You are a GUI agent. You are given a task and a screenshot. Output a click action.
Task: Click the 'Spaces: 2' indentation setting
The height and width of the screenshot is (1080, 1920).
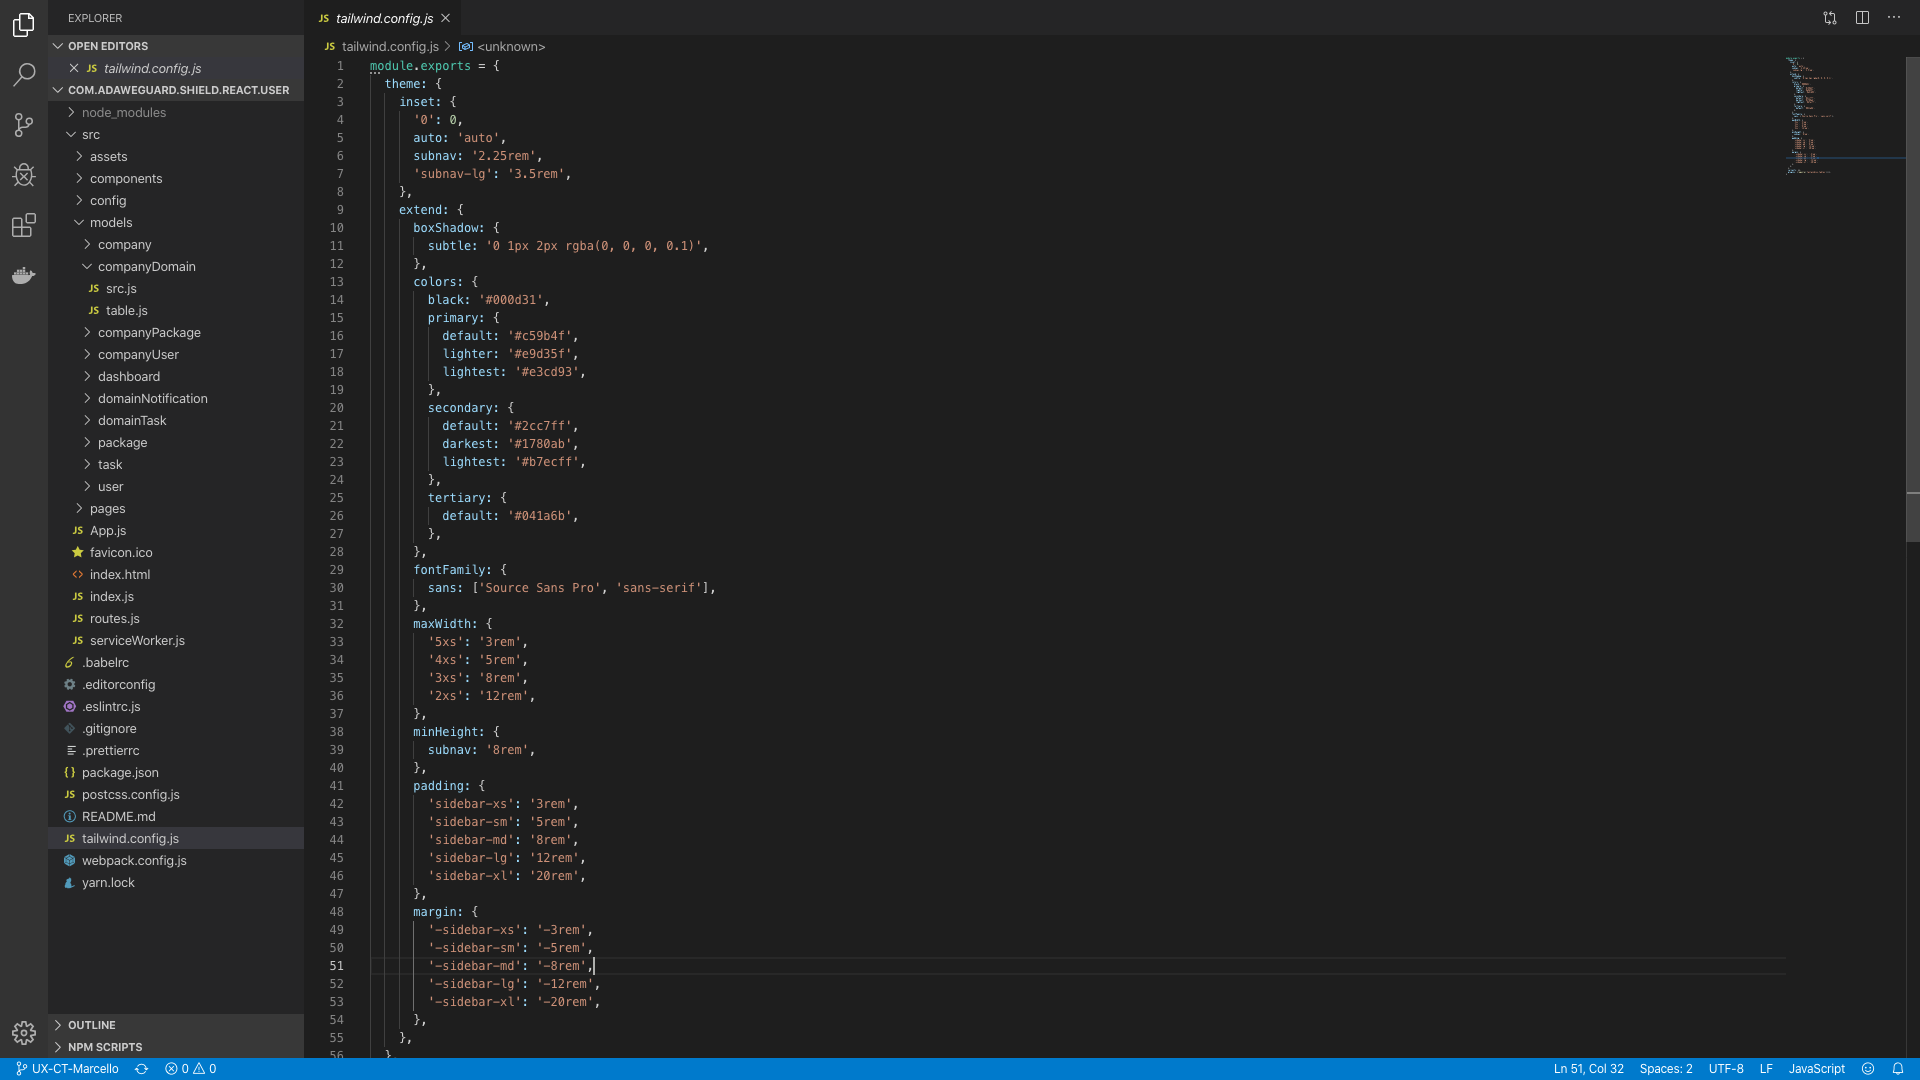coord(1665,1068)
